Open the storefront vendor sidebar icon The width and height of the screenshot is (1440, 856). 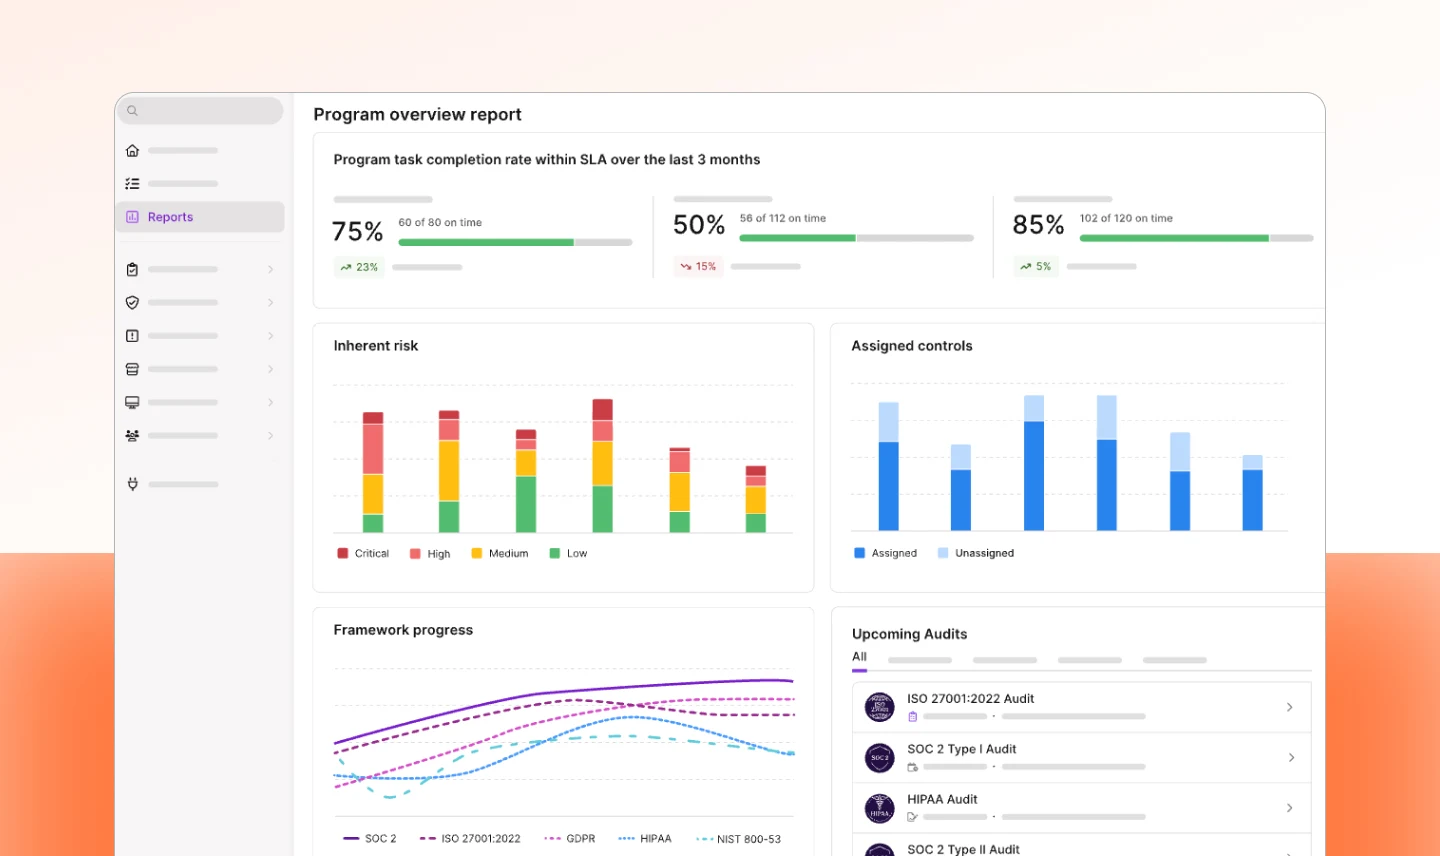(132, 369)
